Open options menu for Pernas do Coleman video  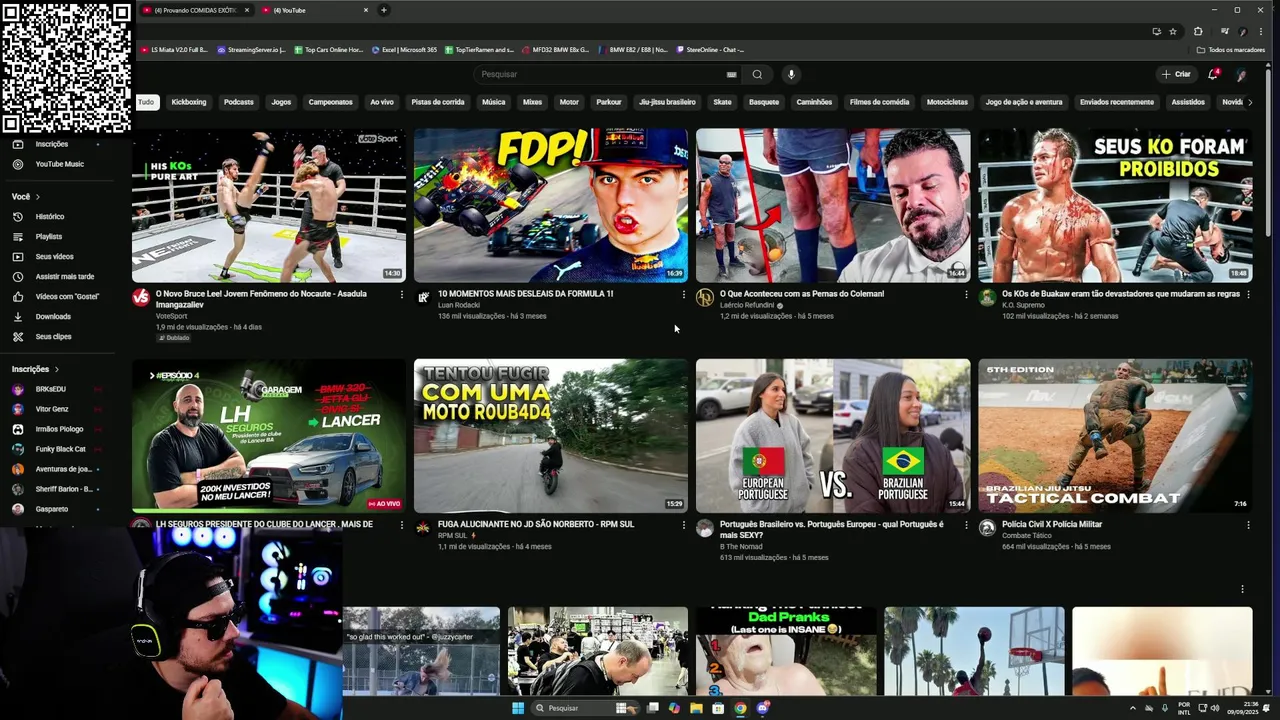[x=966, y=295]
